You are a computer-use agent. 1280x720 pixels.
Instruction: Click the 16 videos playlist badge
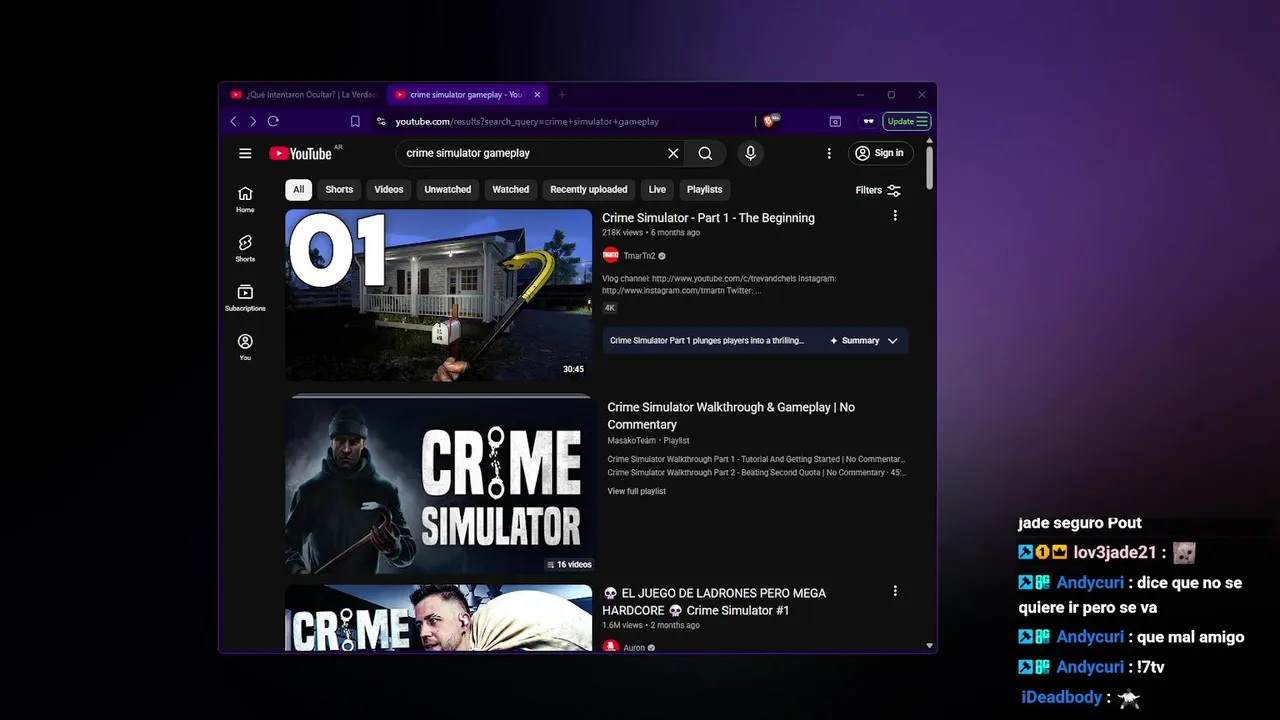[569, 564]
